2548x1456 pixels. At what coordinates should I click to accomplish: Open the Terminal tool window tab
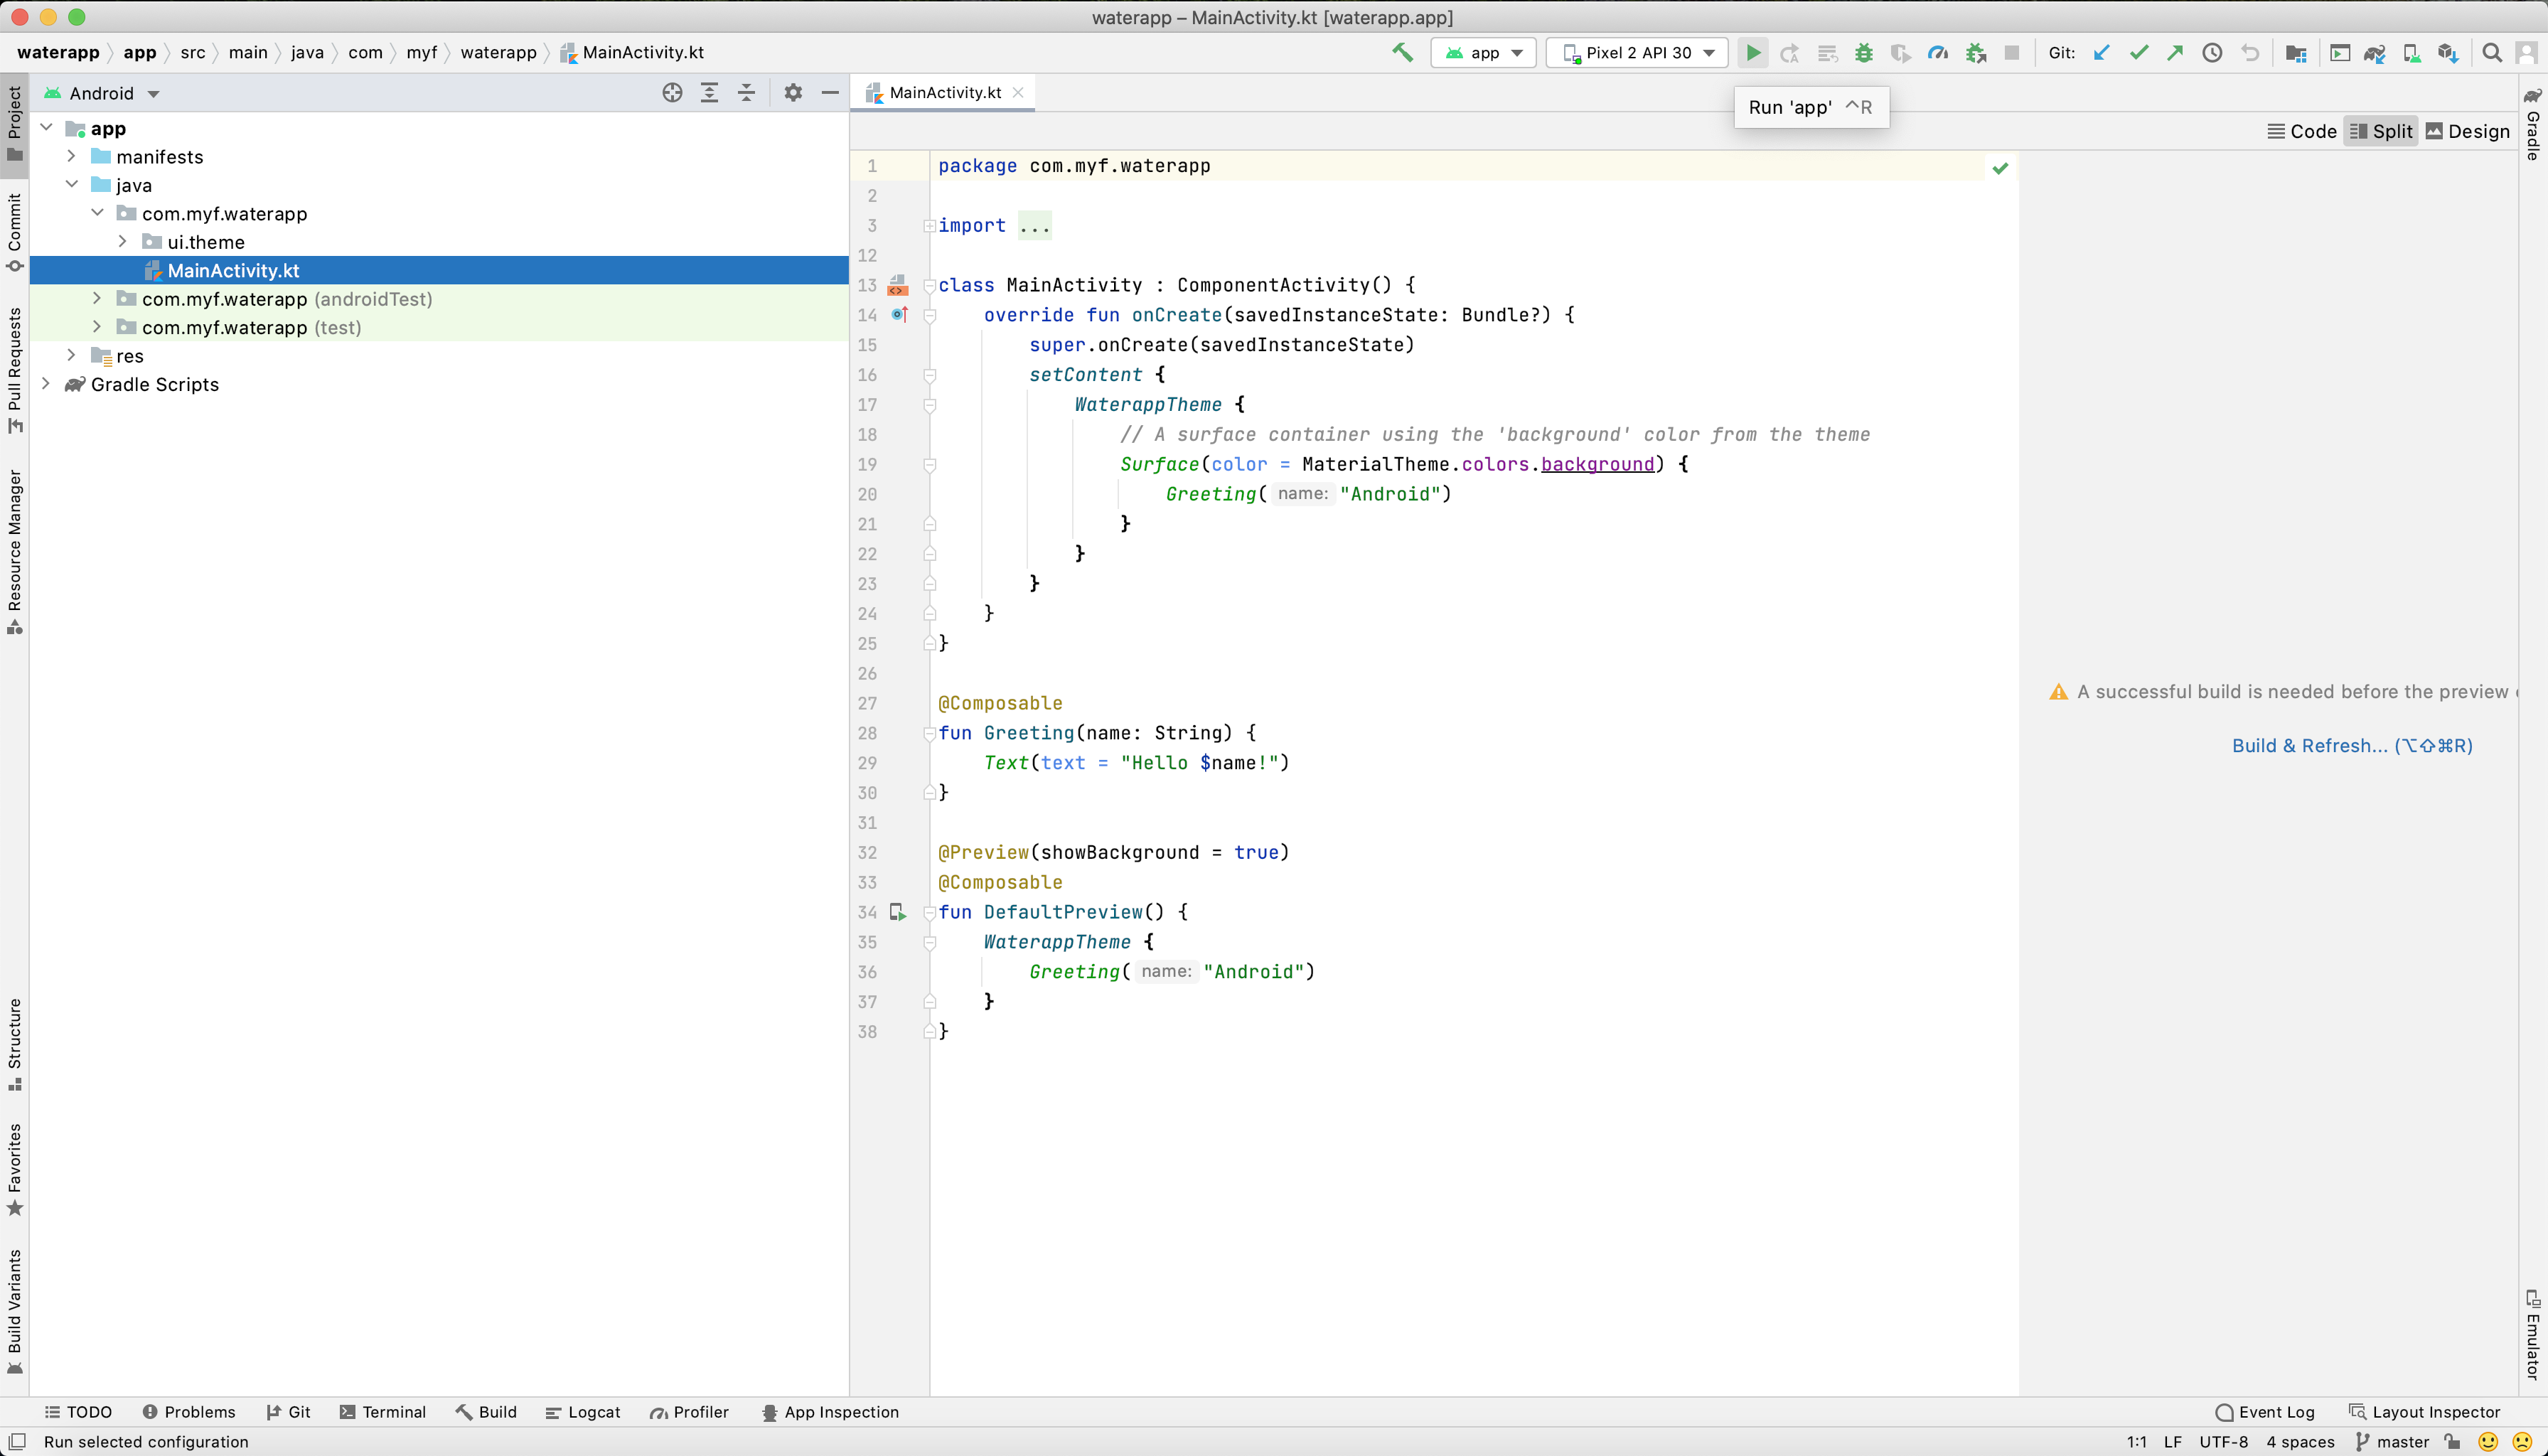(383, 1411)
